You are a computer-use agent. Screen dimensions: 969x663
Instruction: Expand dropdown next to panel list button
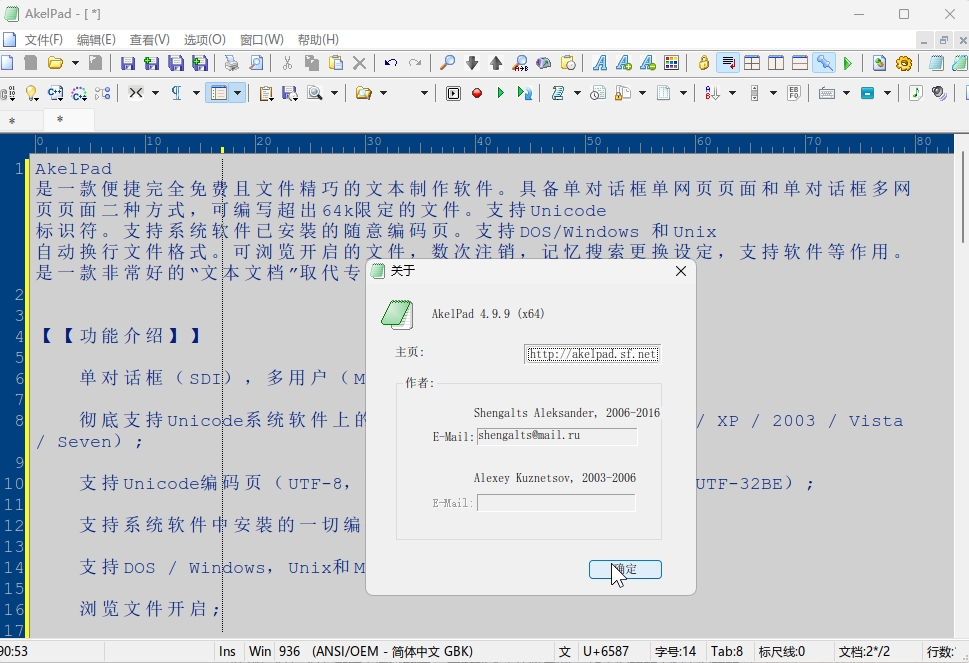click(x=238, y=93)
